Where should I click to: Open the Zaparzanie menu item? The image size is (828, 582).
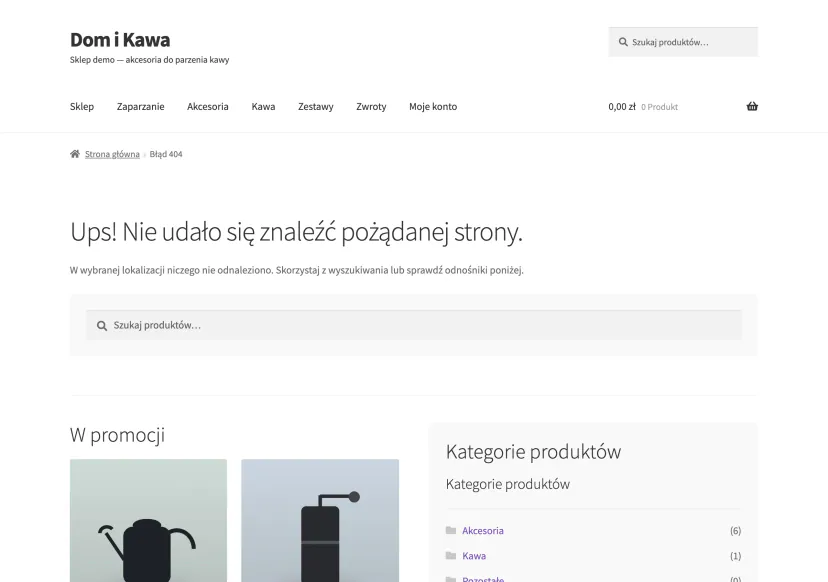[x=140, y=106]
